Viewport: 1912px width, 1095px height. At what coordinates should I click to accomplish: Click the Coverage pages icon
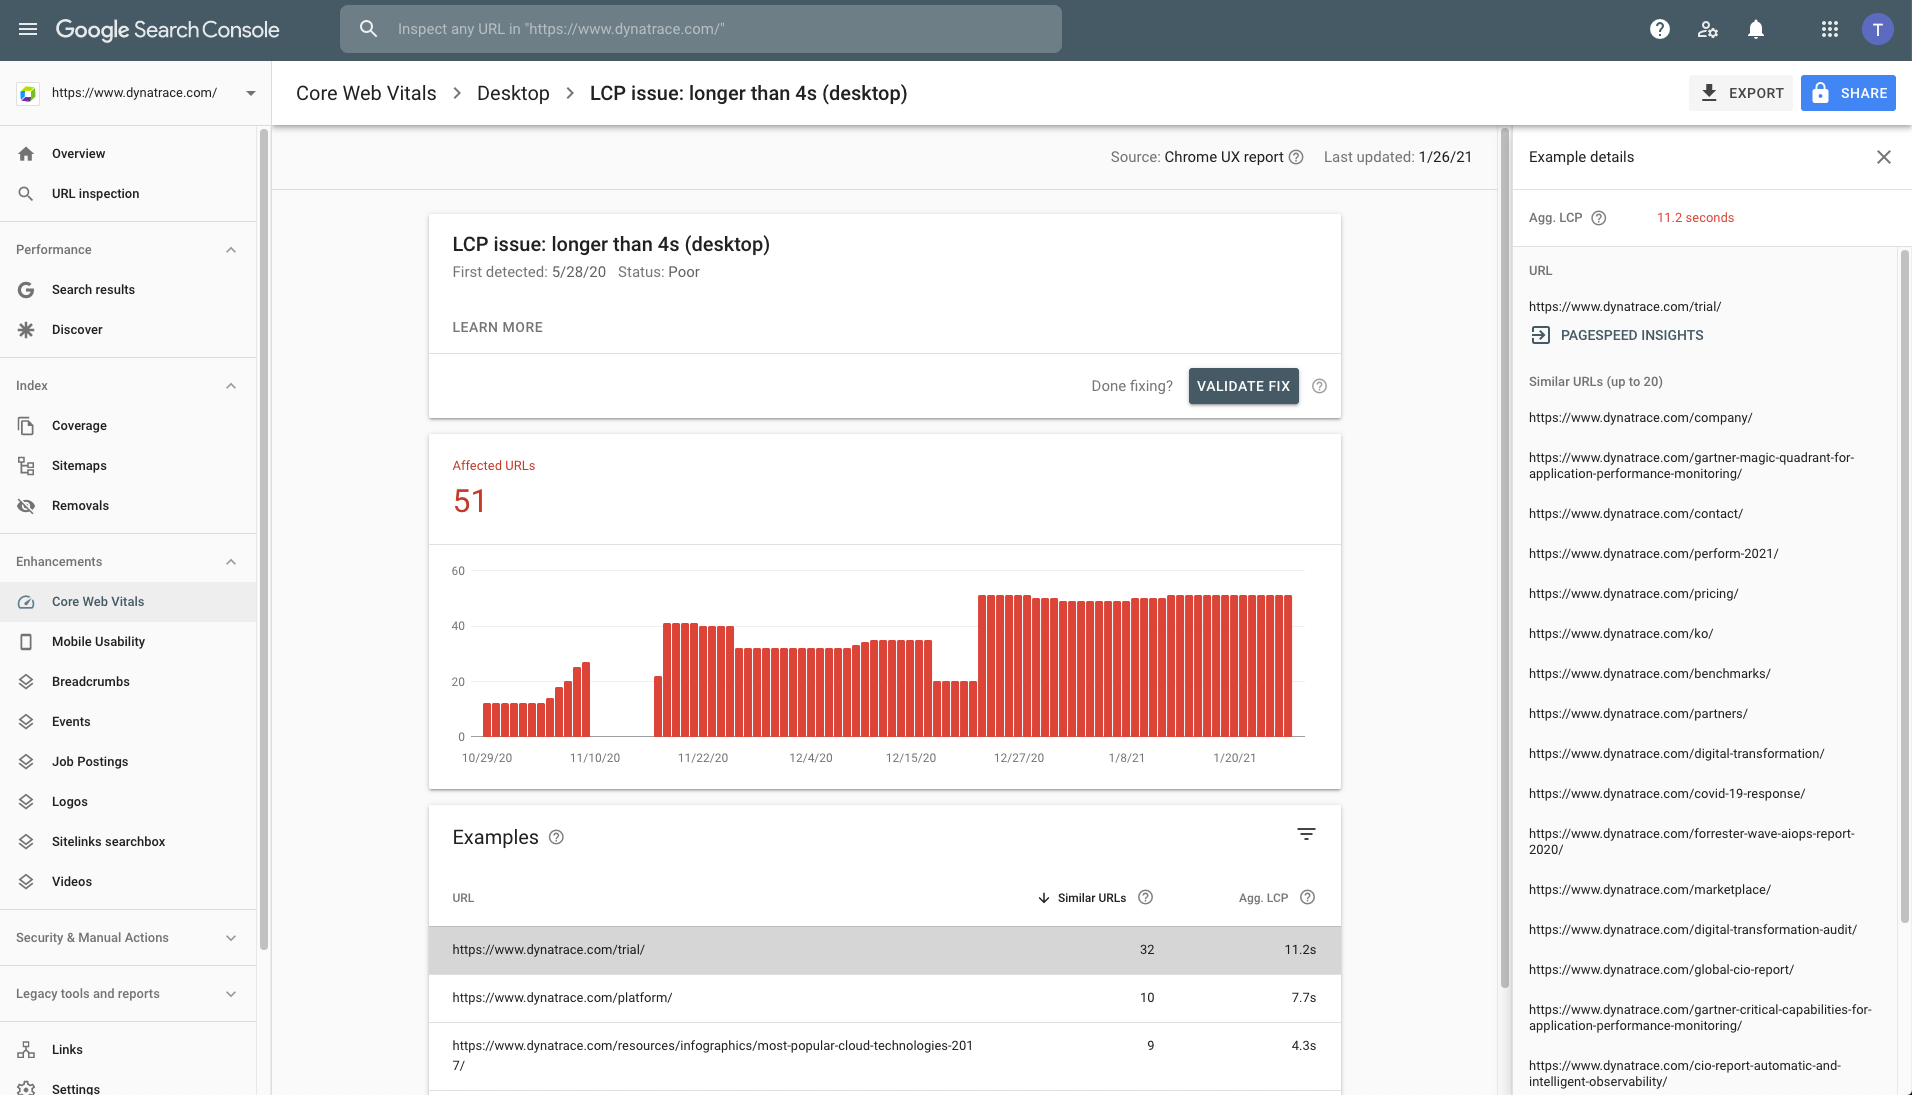26,426
